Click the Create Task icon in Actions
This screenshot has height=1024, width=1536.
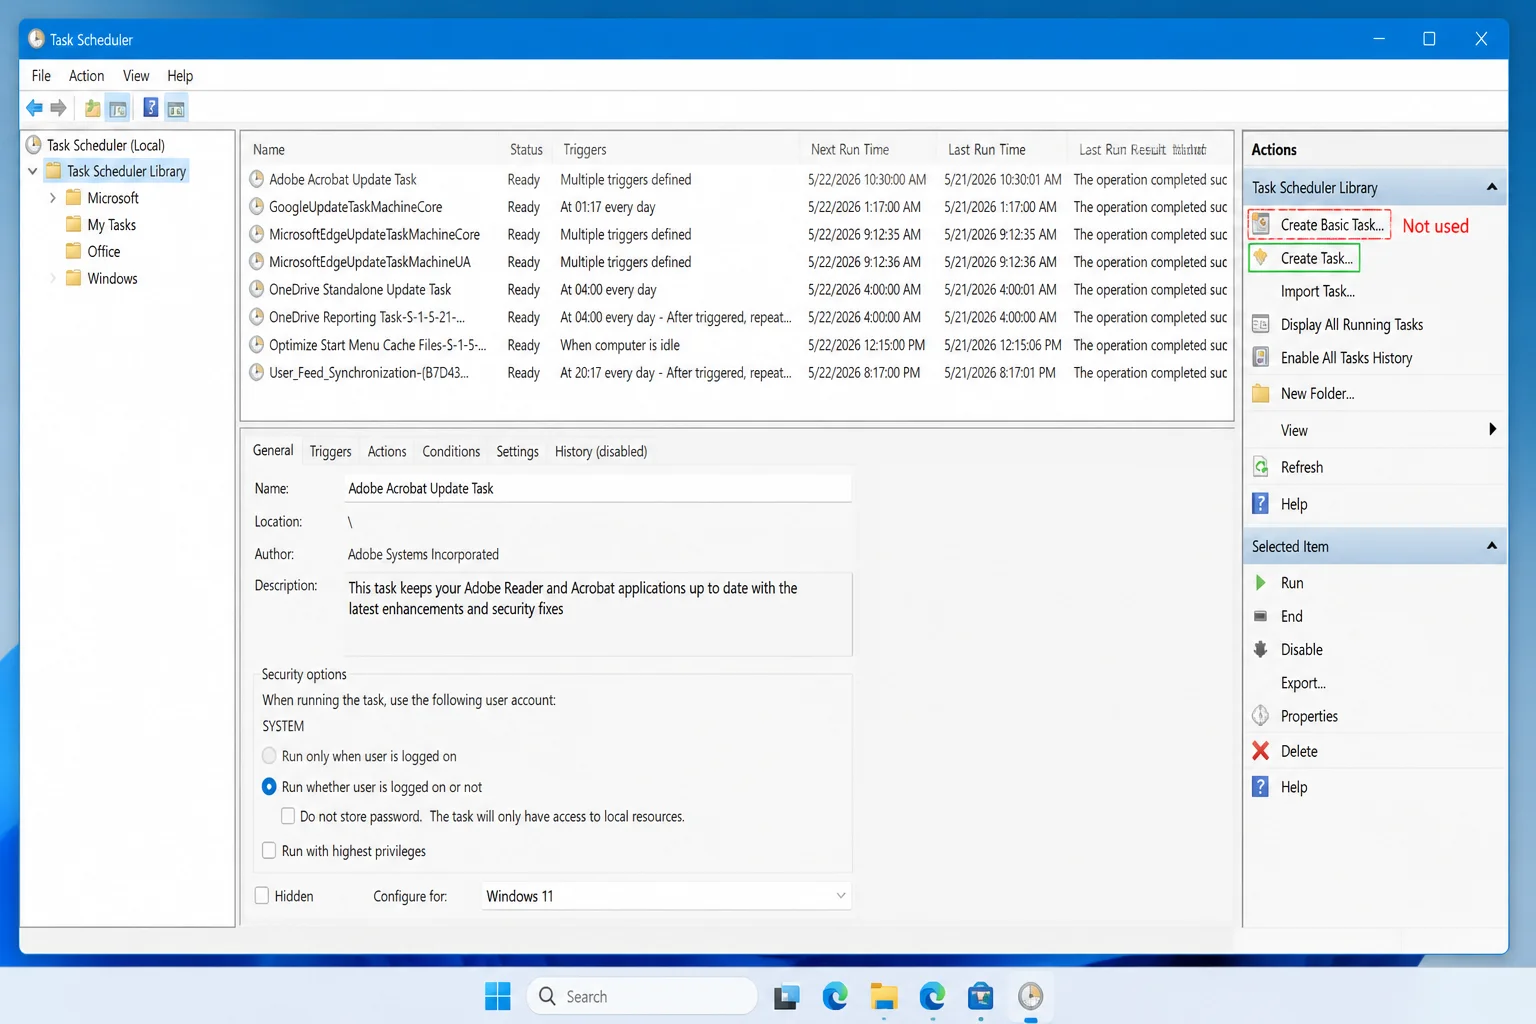(x=1261, y=258)
